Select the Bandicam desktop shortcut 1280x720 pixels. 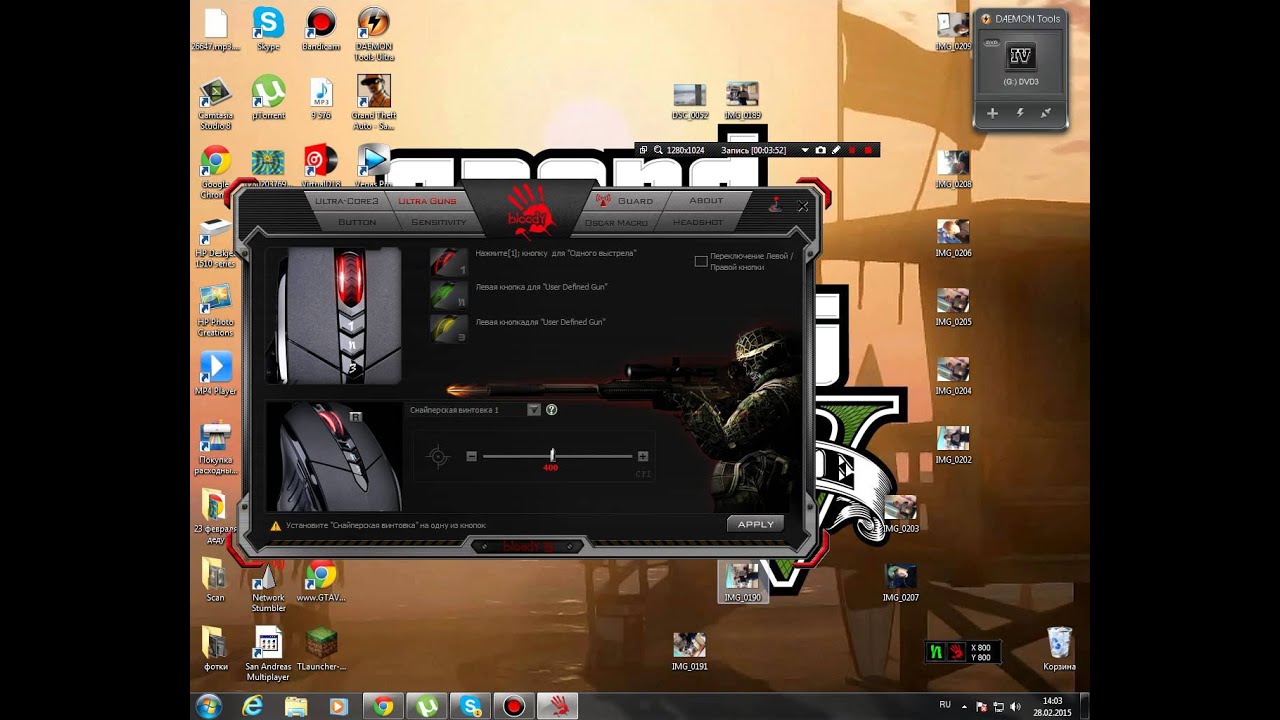(x=321, y=29)
